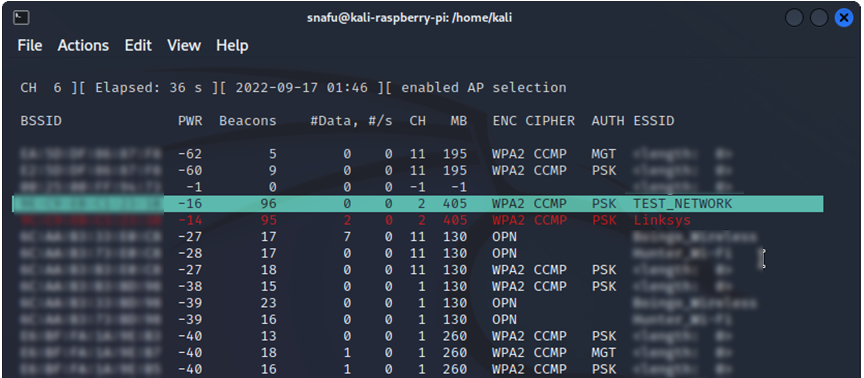Image resolution: width=864 pixels, height=378 pixels.
Task: Click the CIPHER column header
Action: click(550, 121)
